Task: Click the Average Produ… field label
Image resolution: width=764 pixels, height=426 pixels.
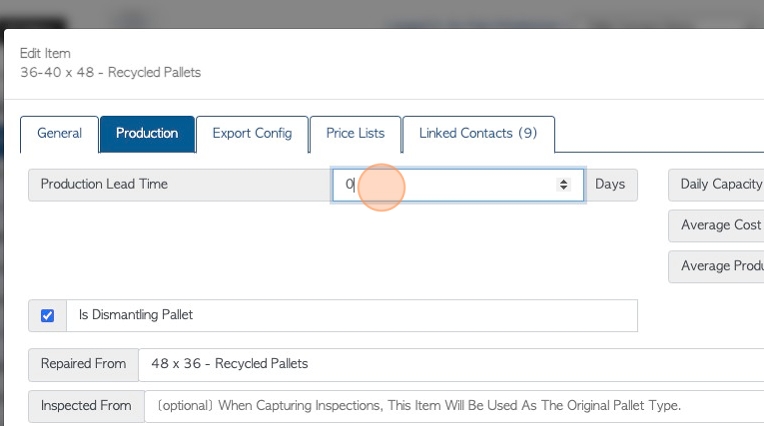Action: point(716,267)
